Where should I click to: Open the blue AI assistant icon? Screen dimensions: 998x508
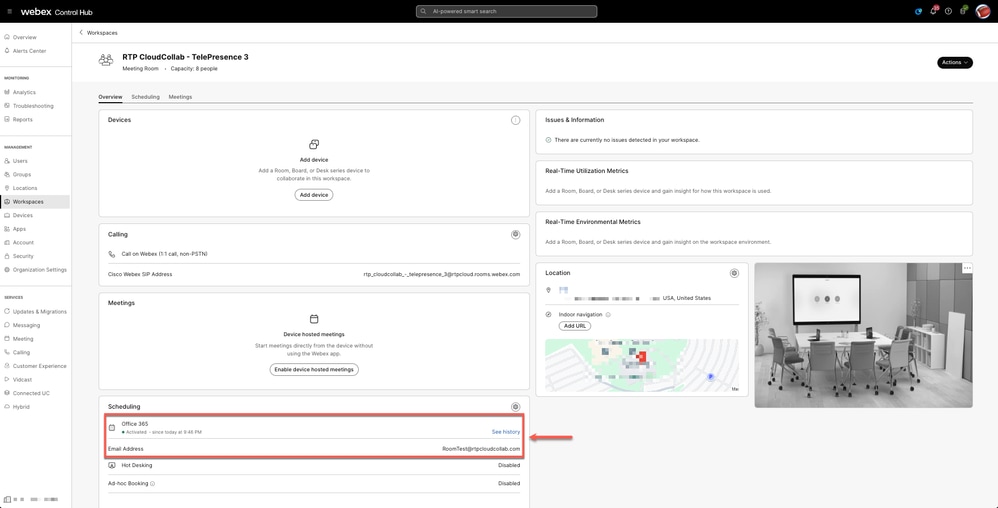point(918,11)
